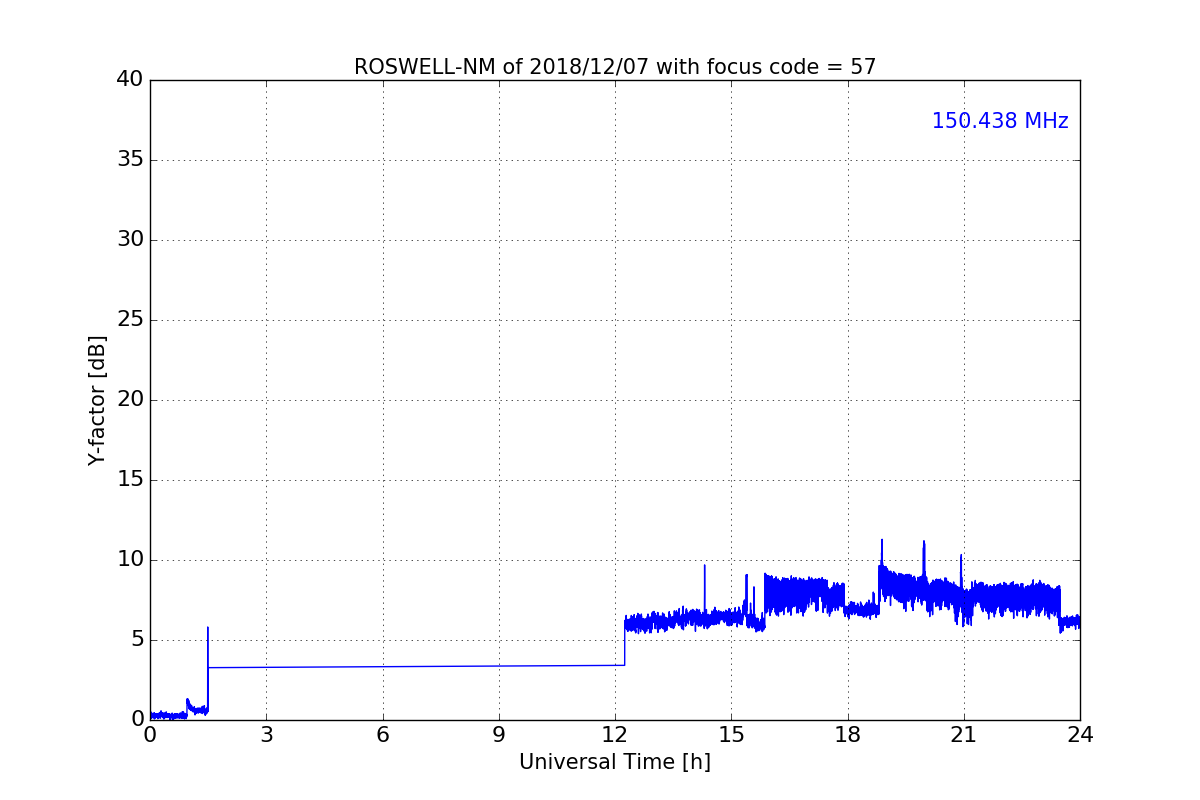The width and height of the screenshot is (1200, 800).
Task: Click the x-axis tick label "9"
Action: coord(499,735)
